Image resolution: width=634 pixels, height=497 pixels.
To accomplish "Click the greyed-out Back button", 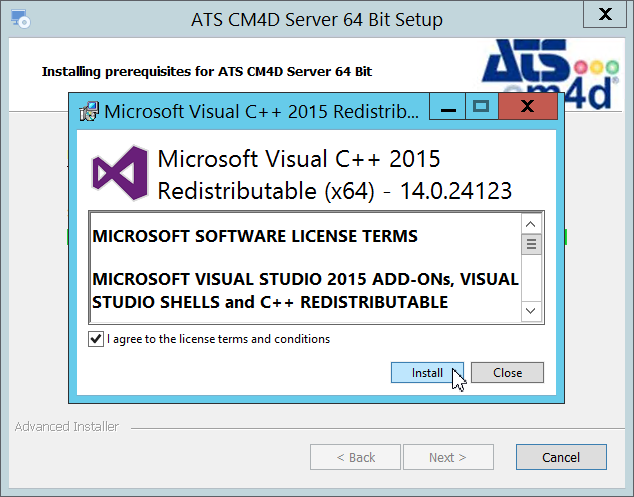I will 355,457.
